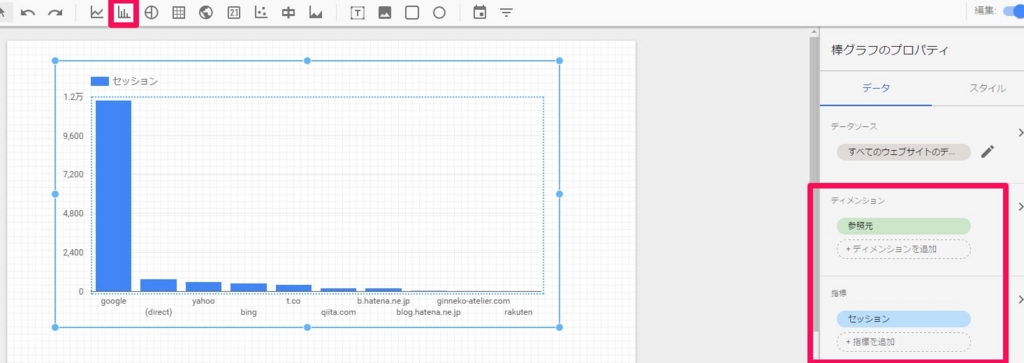Click the t.co axis label
Viewport: 1024px width, 363px height.
coord(293,301)
